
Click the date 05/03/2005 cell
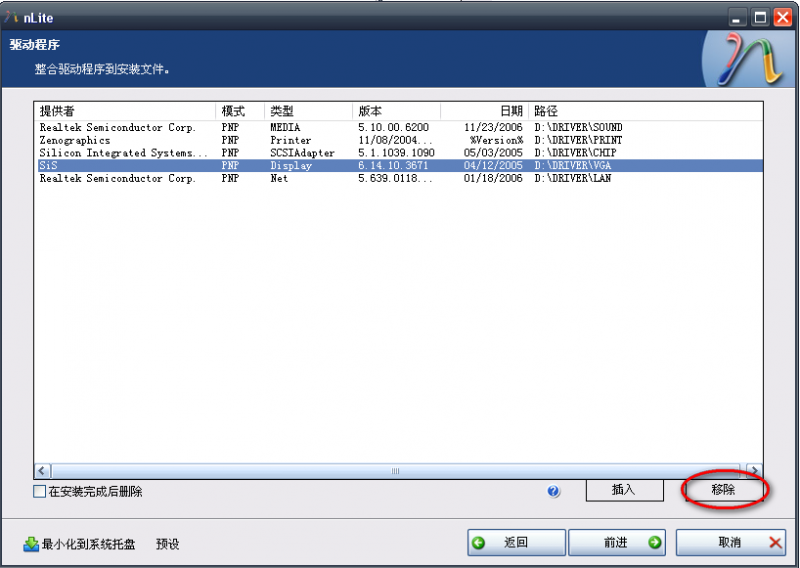tap(493, 153)
